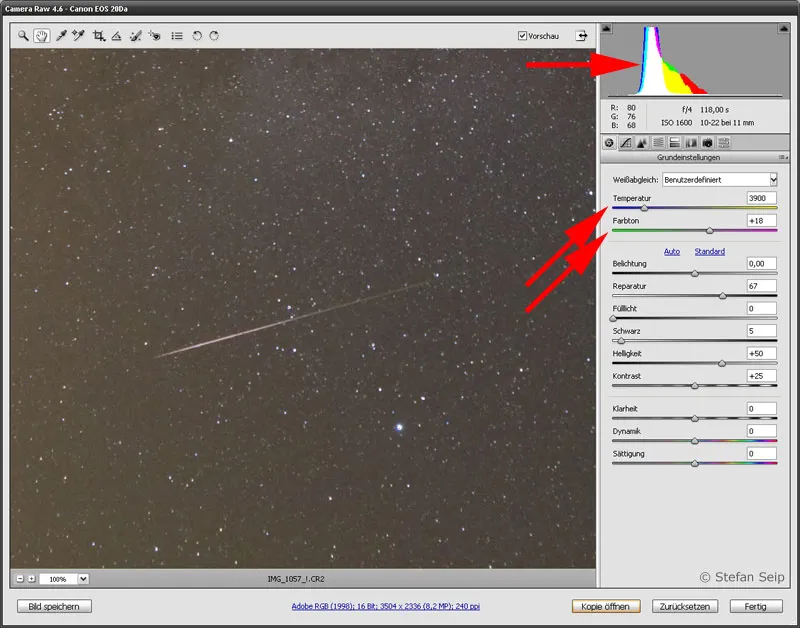Screen dimensions: 800x628
Task: Open Camera Raw preferences list icon
Action: tap(177, 36)
